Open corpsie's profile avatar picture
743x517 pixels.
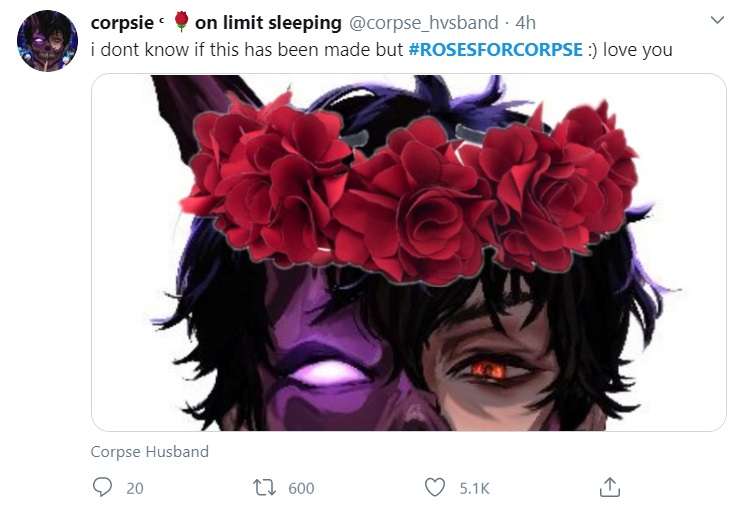click(47, 41)
